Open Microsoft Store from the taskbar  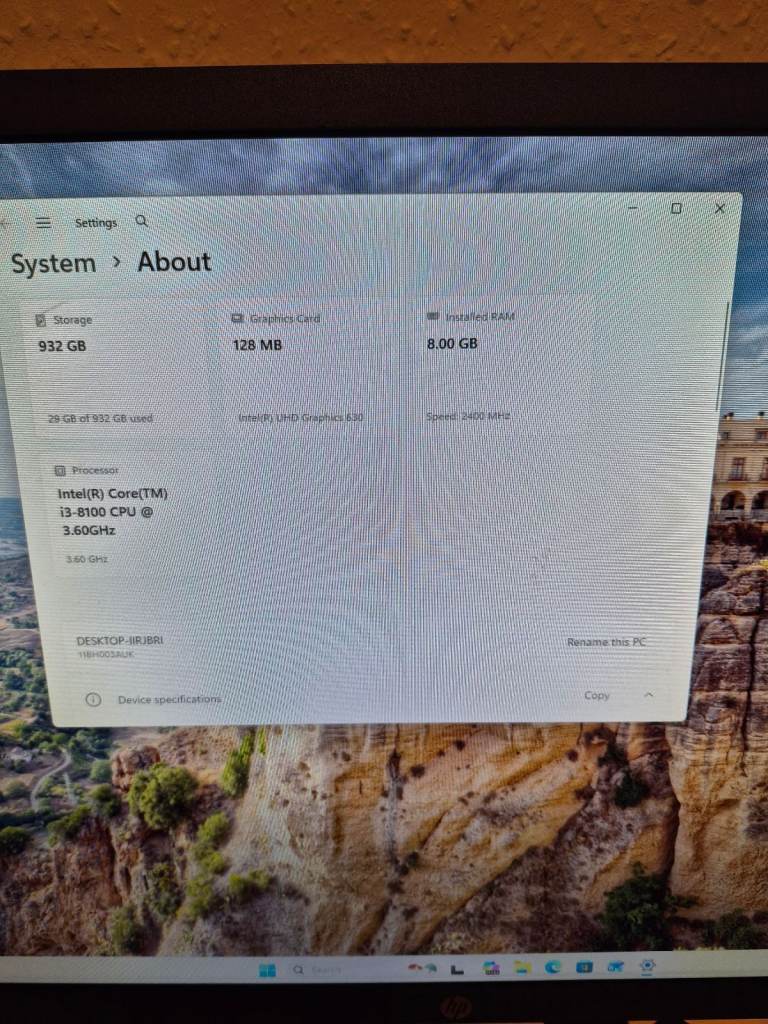584,967
